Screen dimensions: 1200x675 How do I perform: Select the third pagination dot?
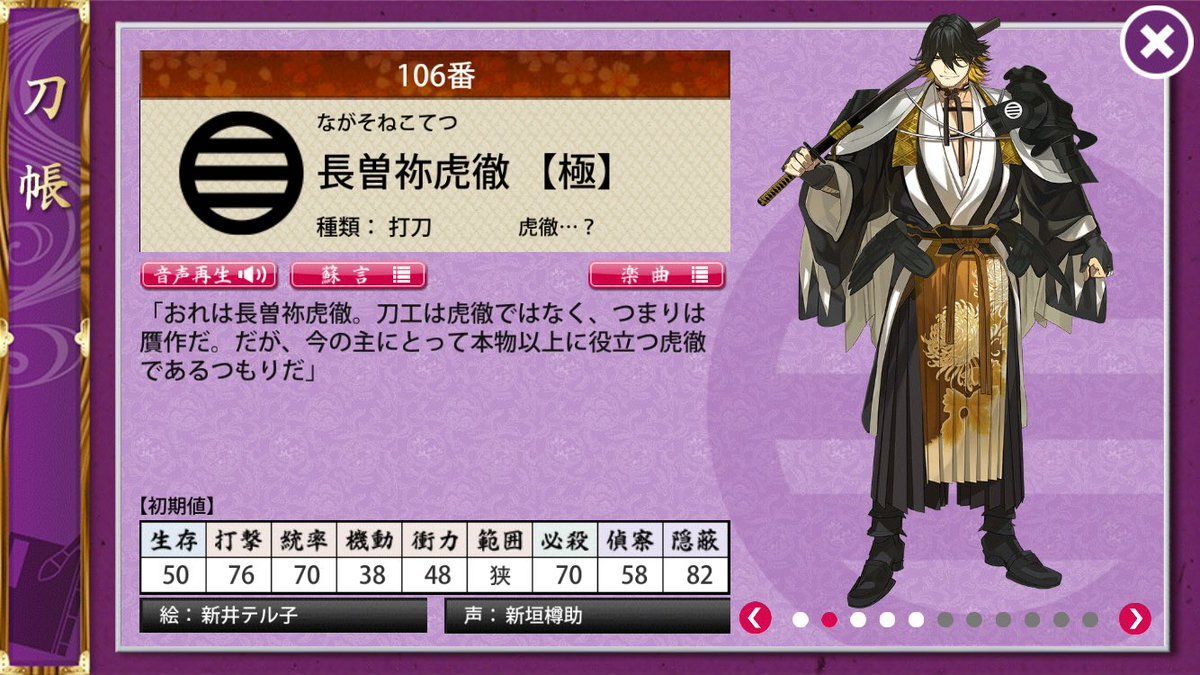coord(858,619)
